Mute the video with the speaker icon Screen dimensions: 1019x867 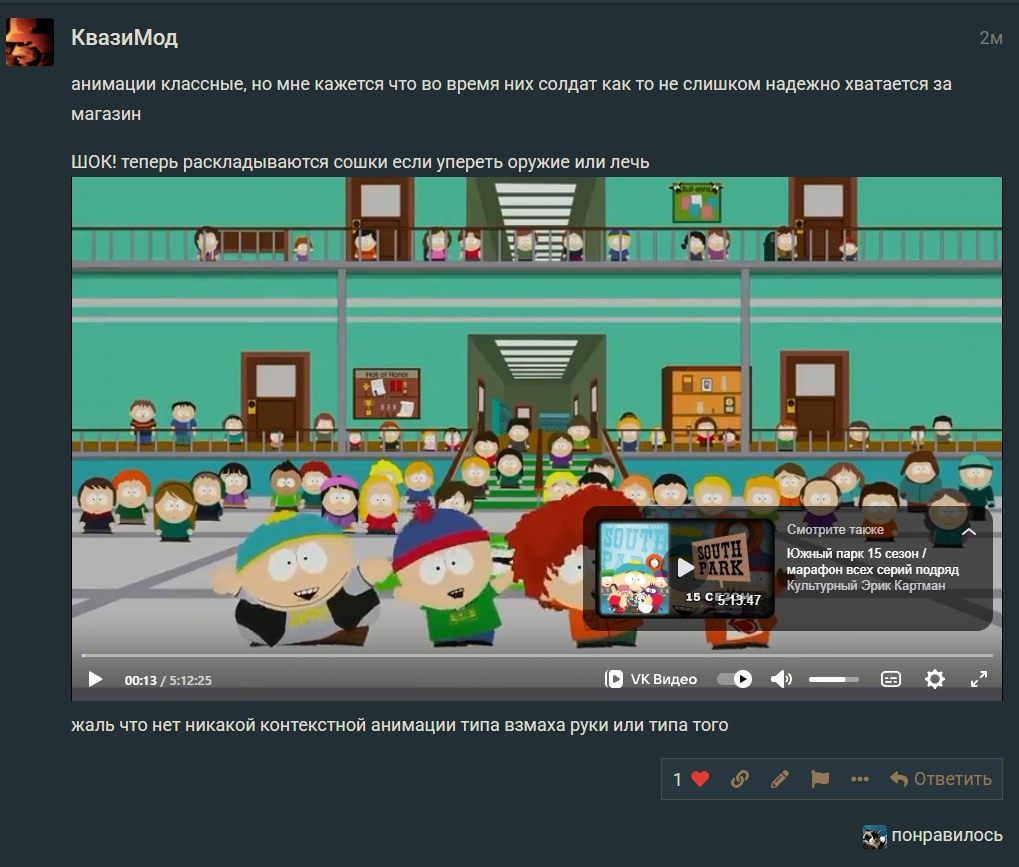click(781, 679)
